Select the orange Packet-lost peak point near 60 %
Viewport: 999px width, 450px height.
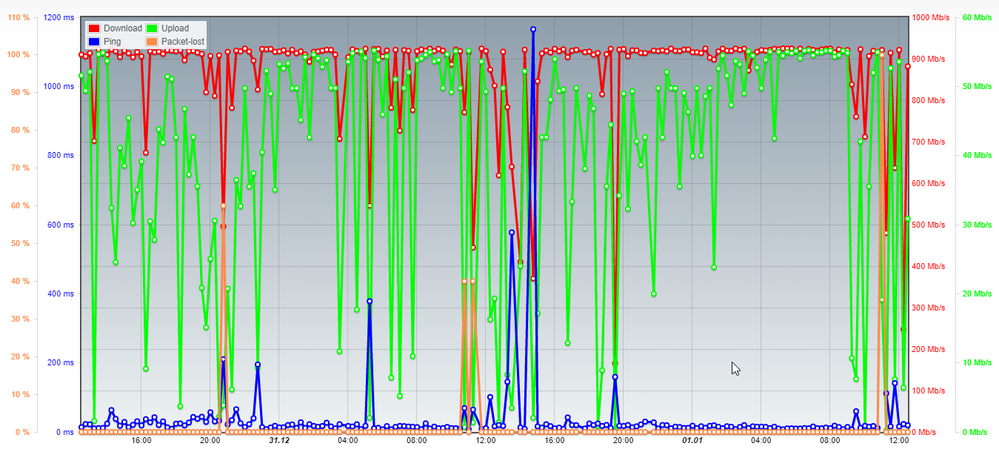[223, 206]
